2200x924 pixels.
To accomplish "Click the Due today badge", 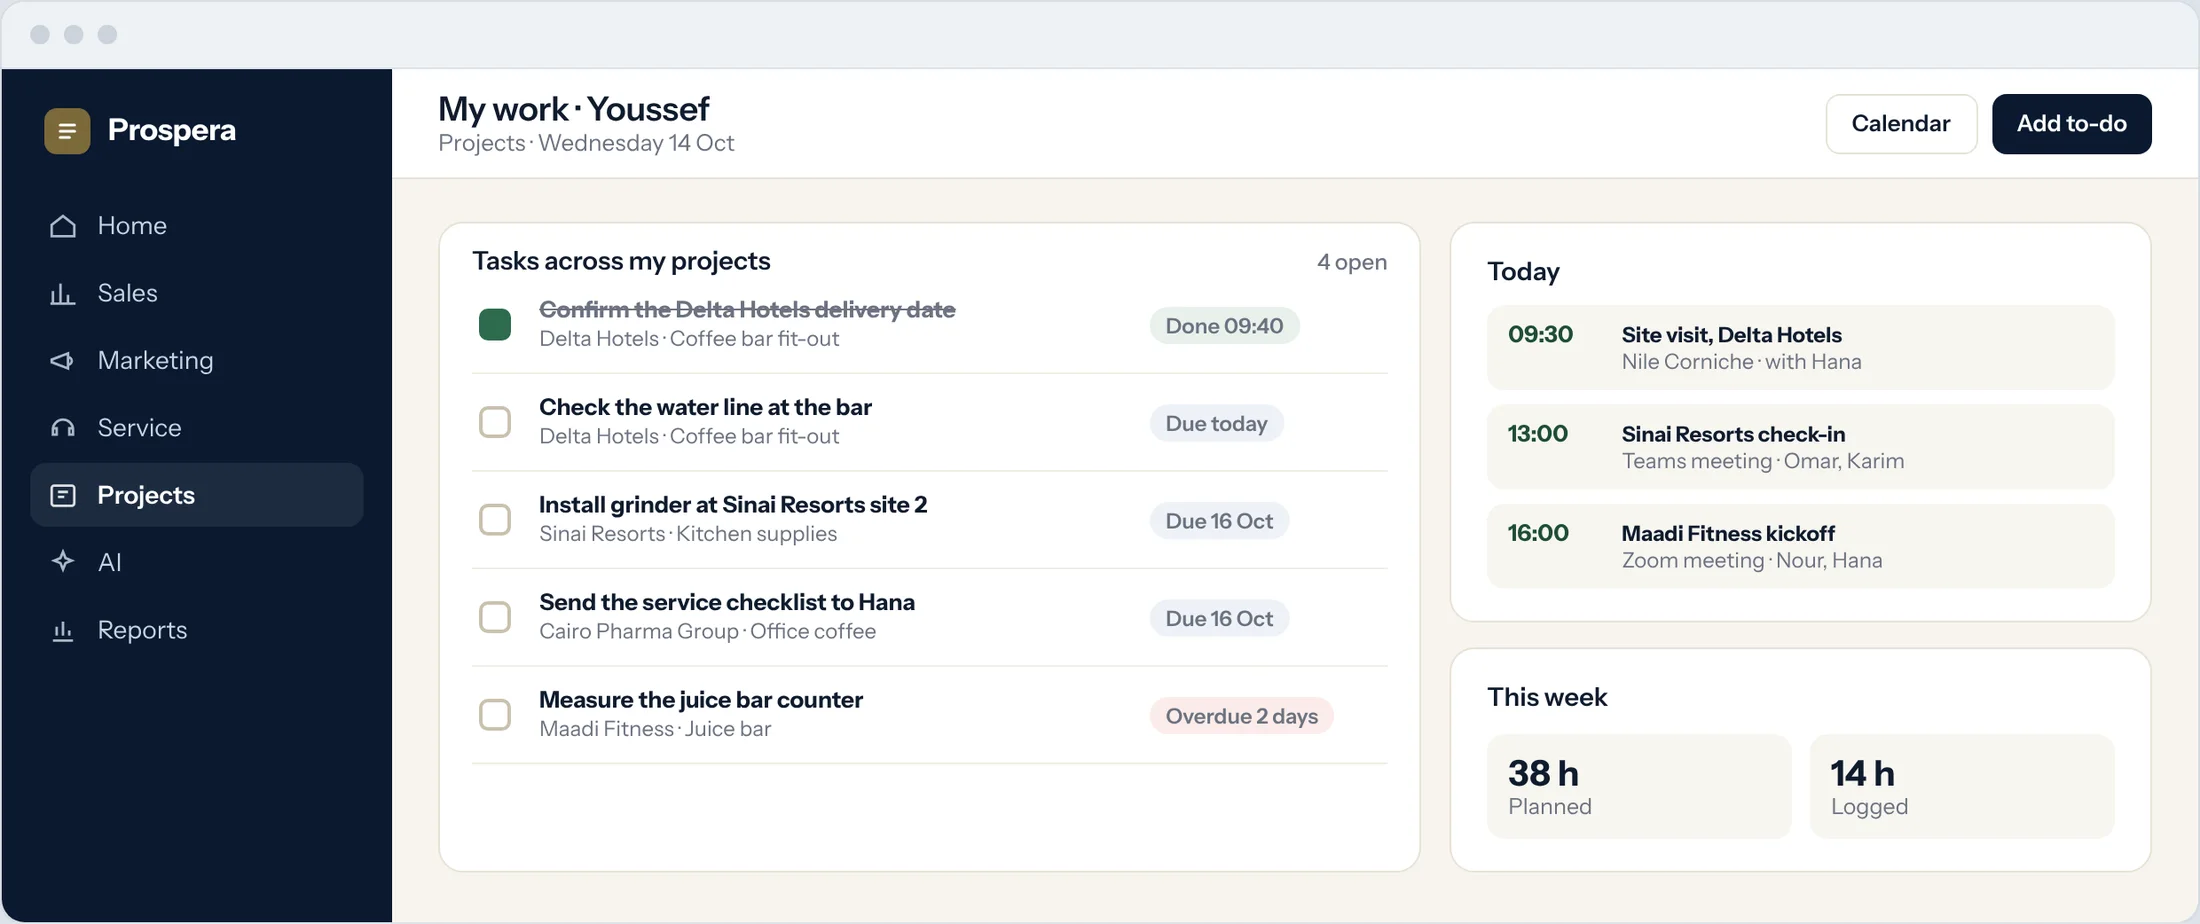I will point(1216,423).
